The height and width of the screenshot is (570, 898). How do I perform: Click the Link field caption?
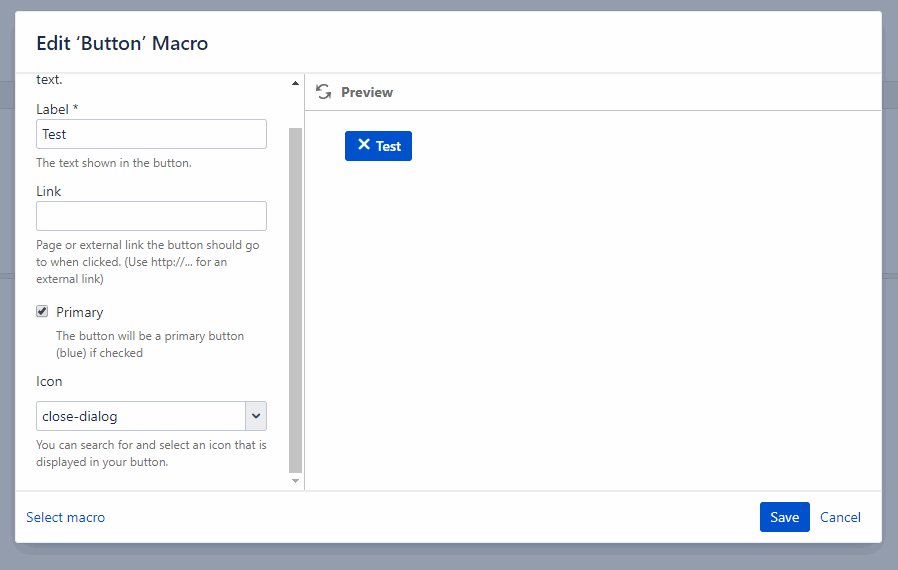point(49,191)
